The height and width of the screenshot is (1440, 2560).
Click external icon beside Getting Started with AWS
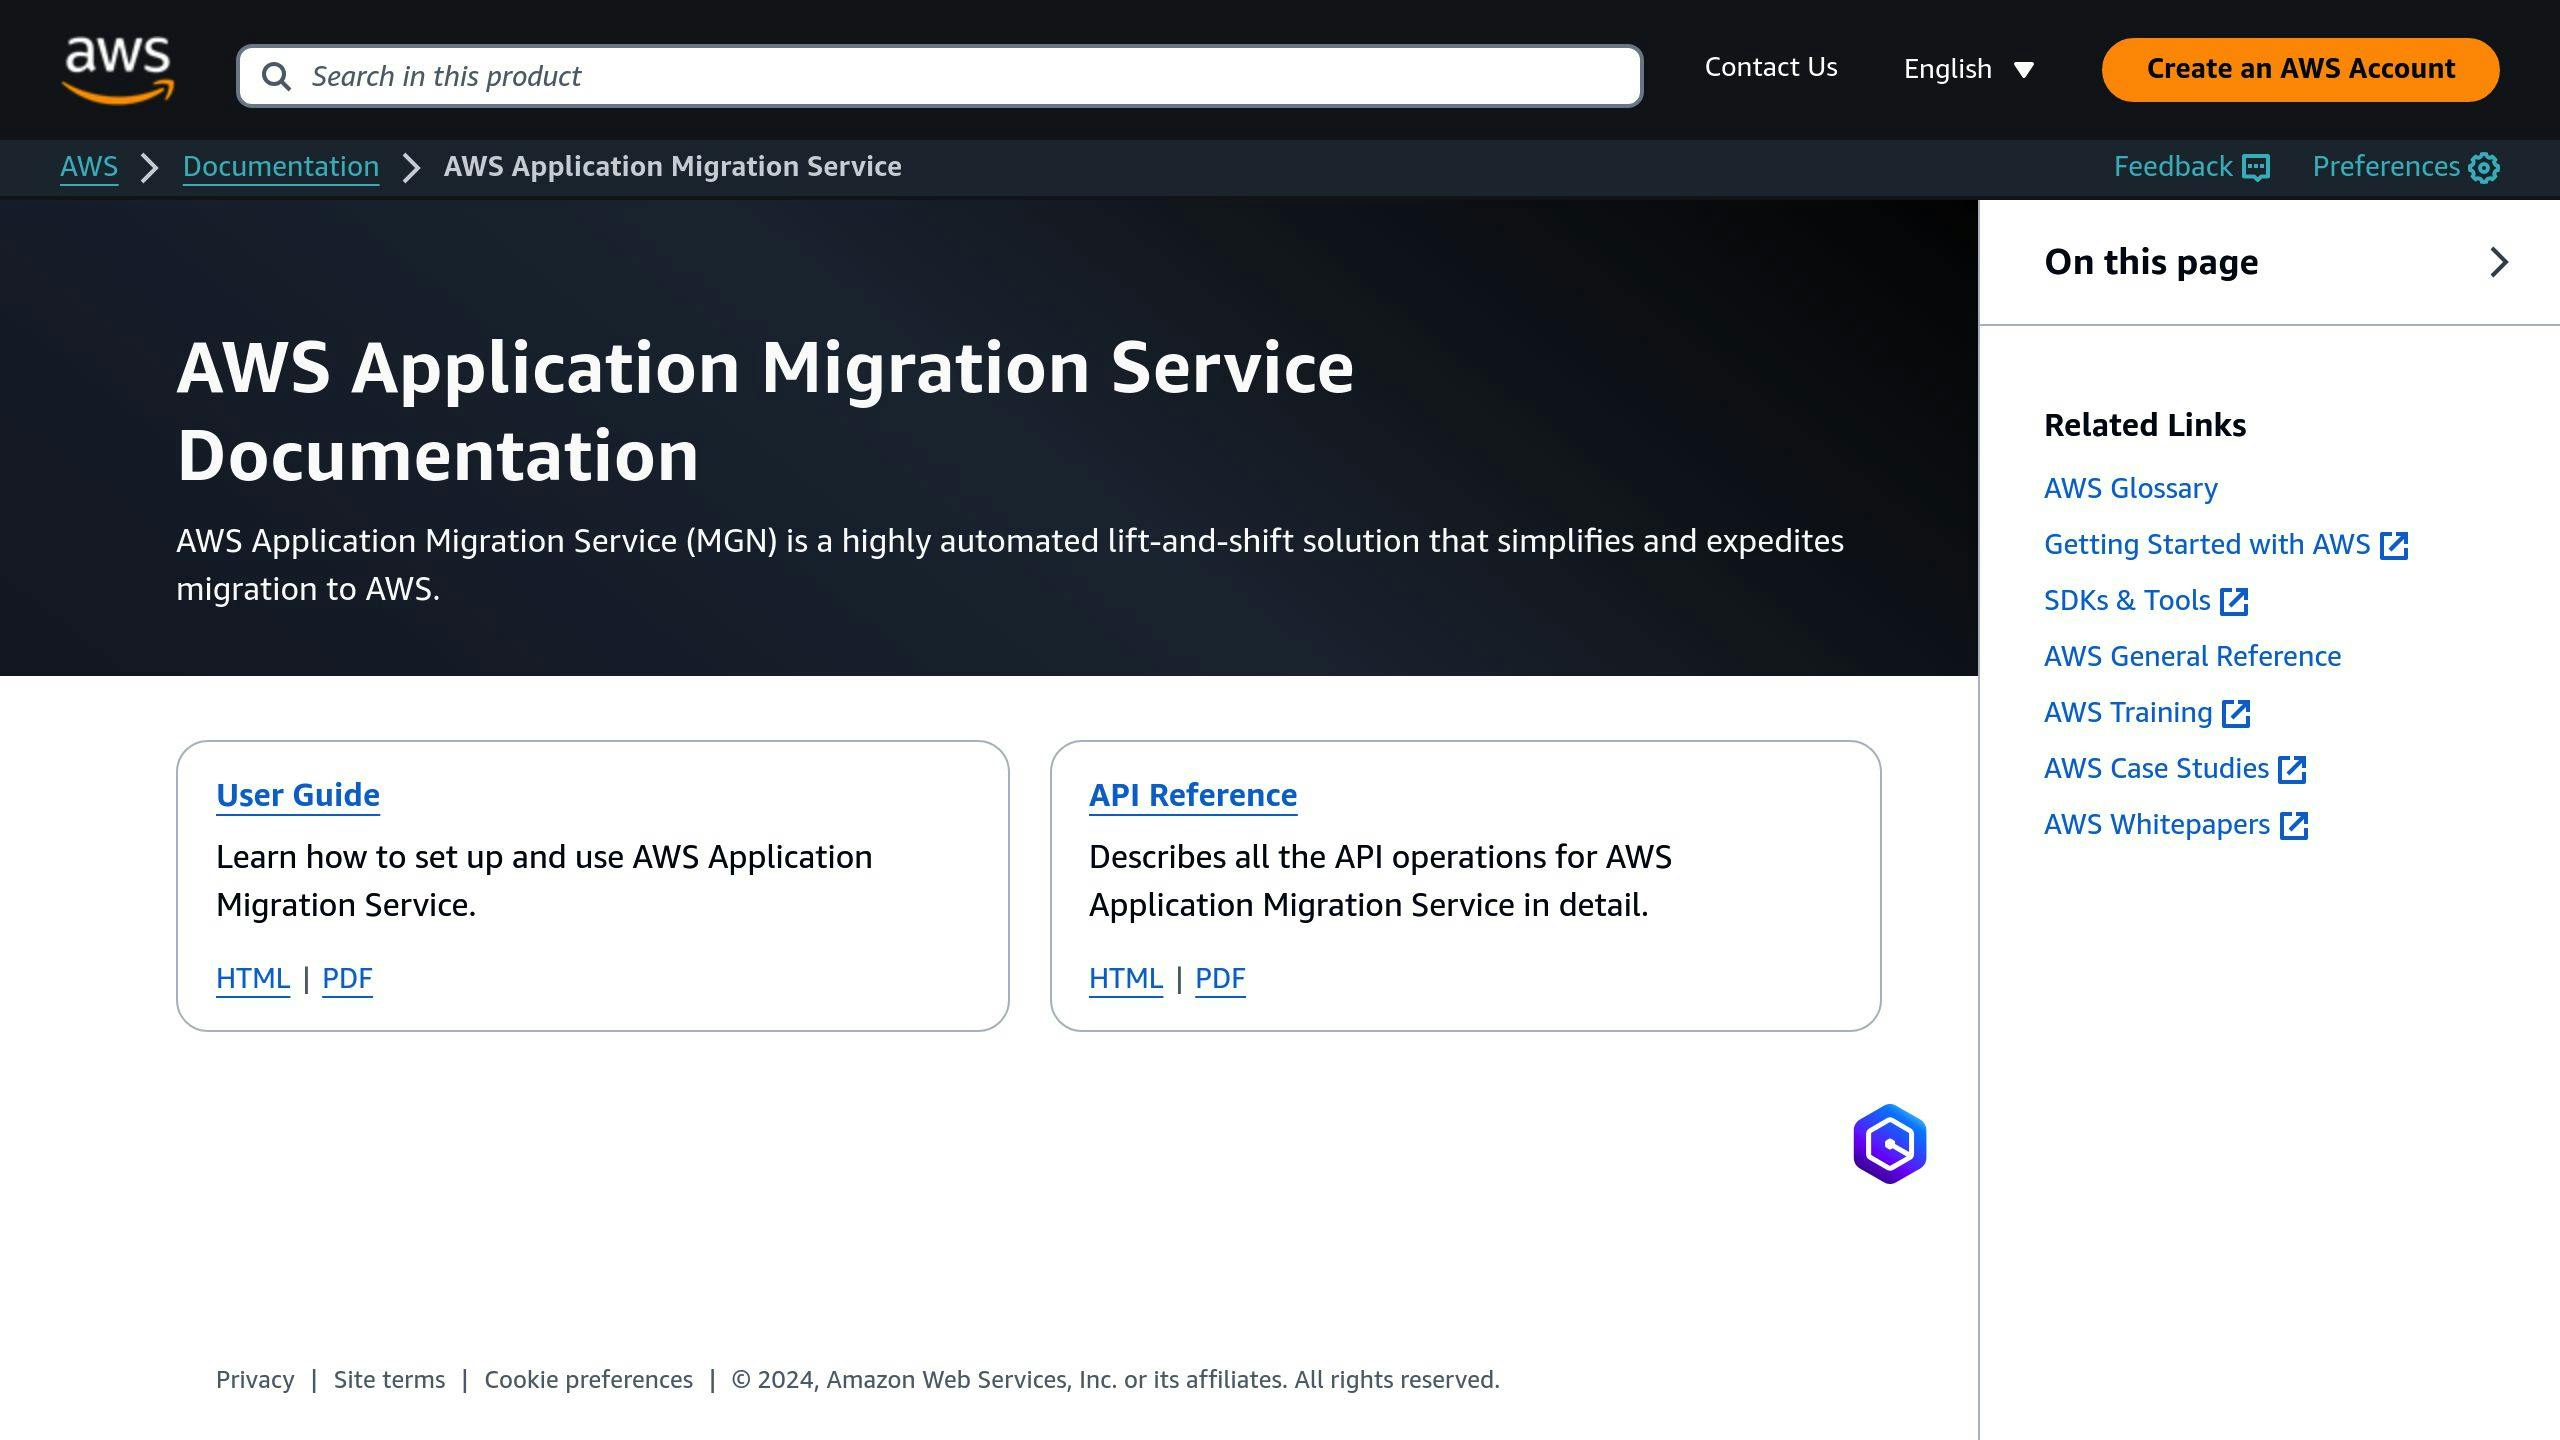(x=2394, y=545)
